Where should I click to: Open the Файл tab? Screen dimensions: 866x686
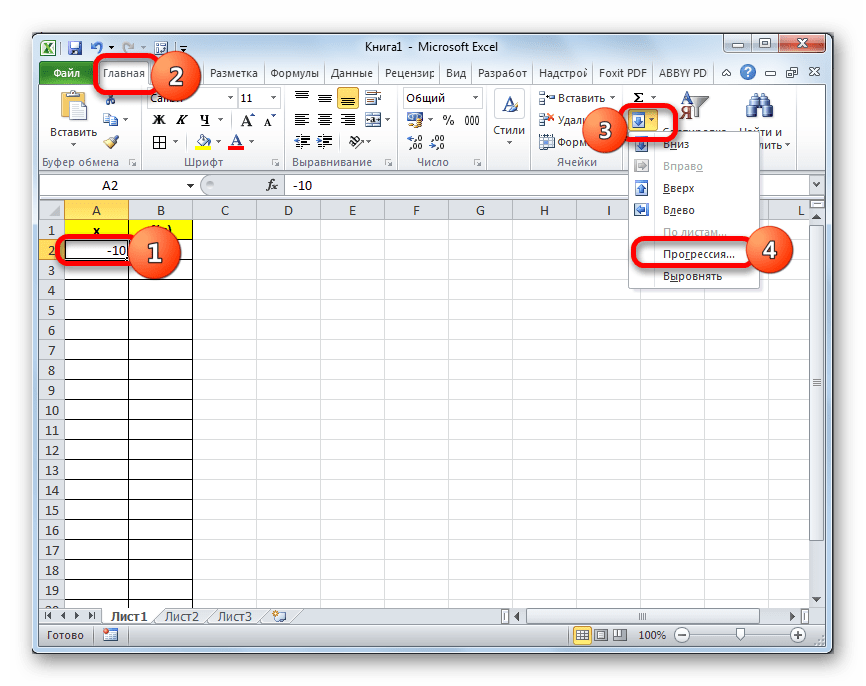[66, 73]
